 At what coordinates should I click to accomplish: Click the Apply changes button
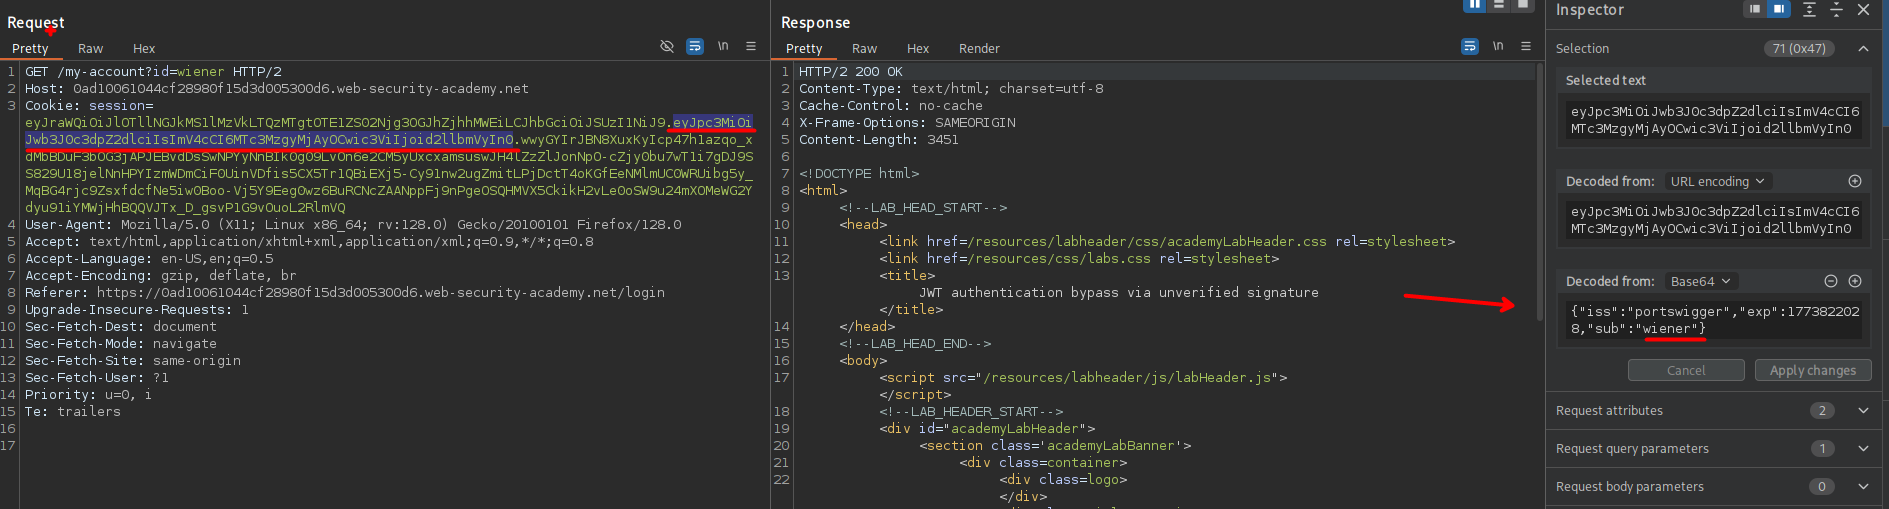point(1812,370)
